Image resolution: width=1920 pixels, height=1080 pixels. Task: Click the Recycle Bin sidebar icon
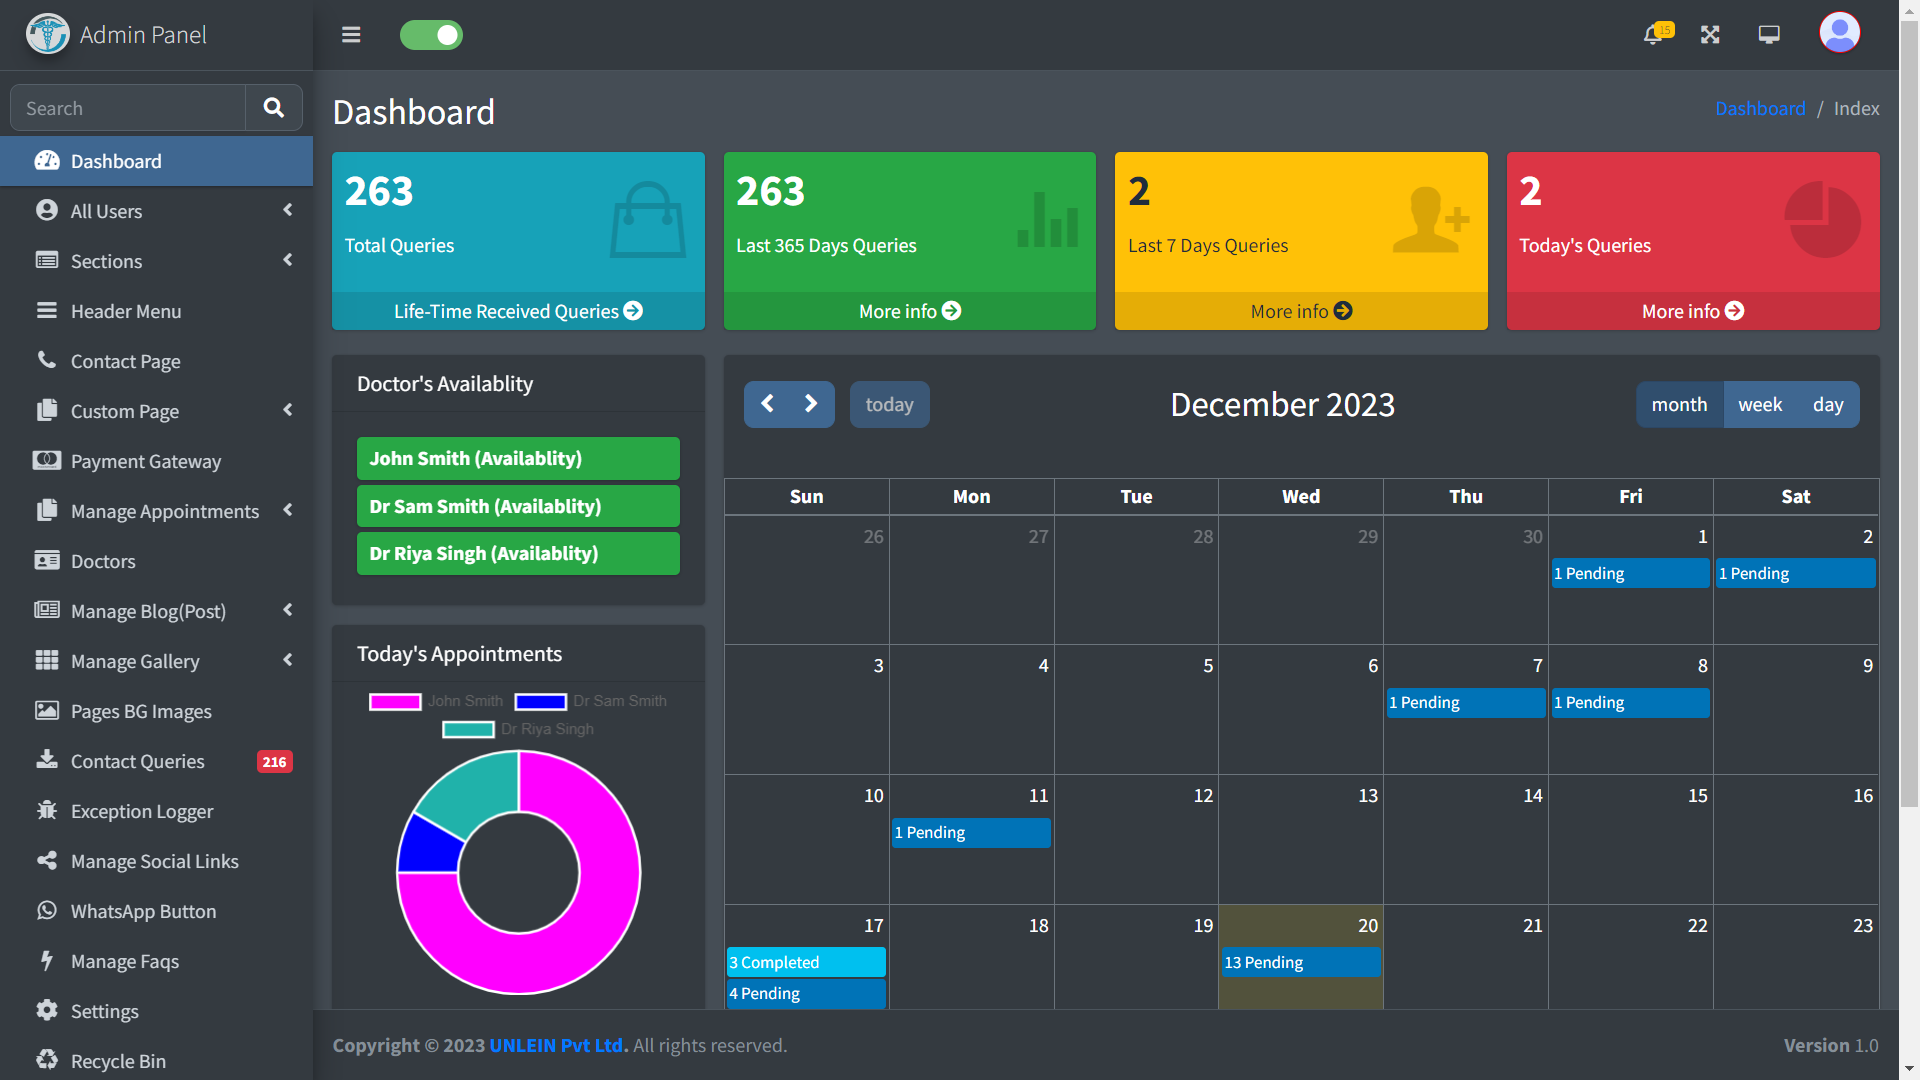point(47,1060)
